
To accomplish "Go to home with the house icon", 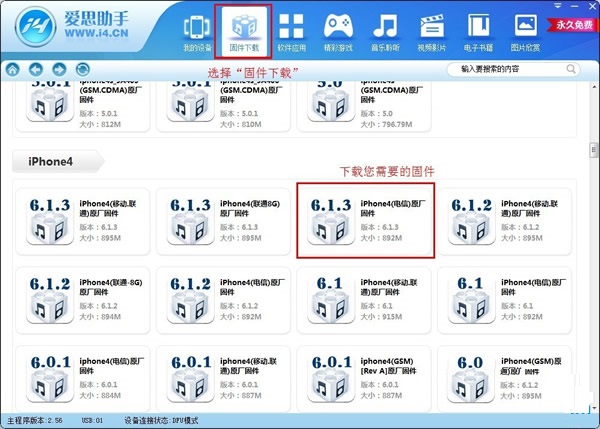I will coord(13,70).
